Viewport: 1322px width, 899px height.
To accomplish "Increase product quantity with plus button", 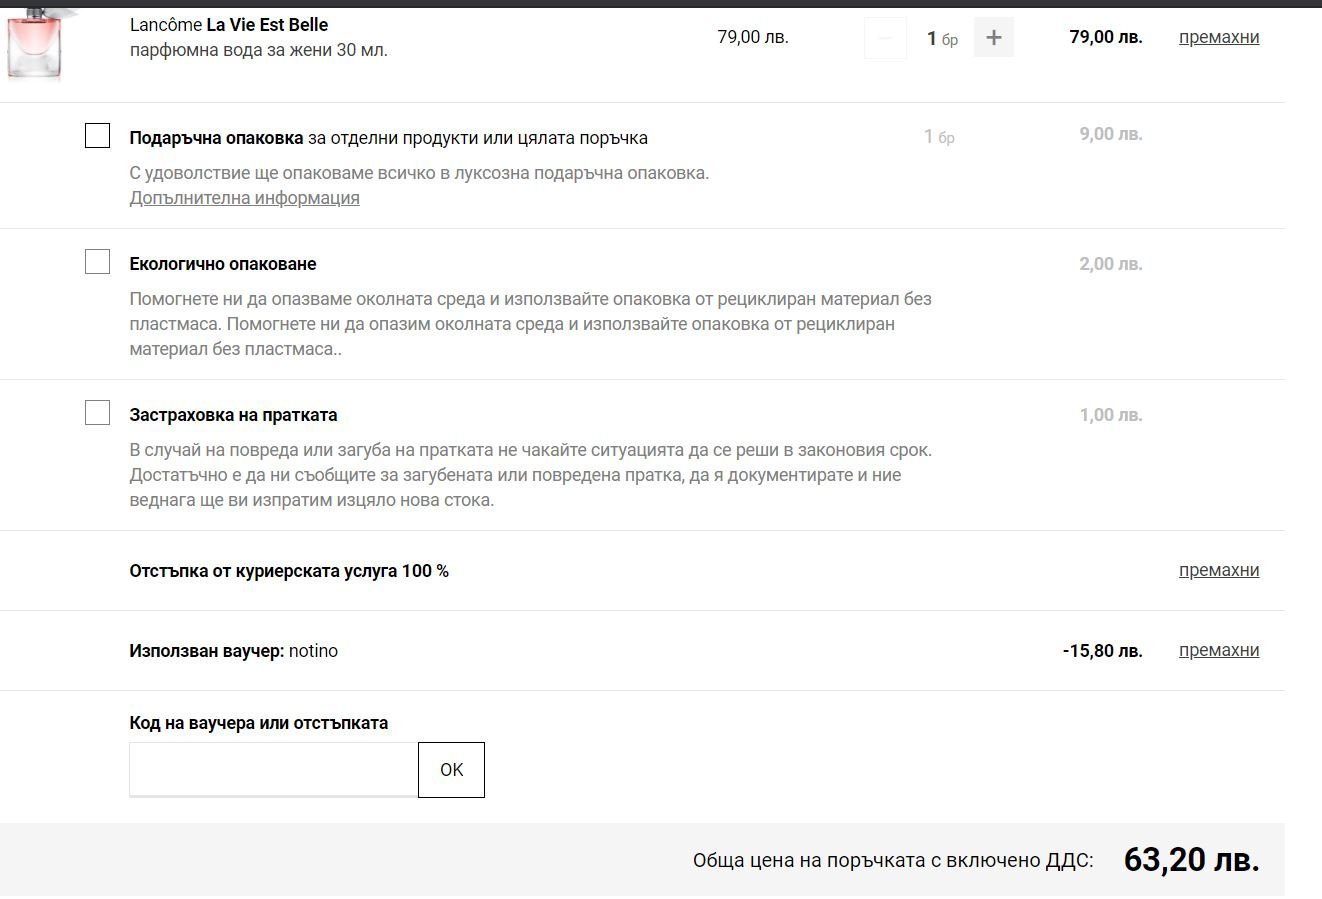I will pos(993,38).
